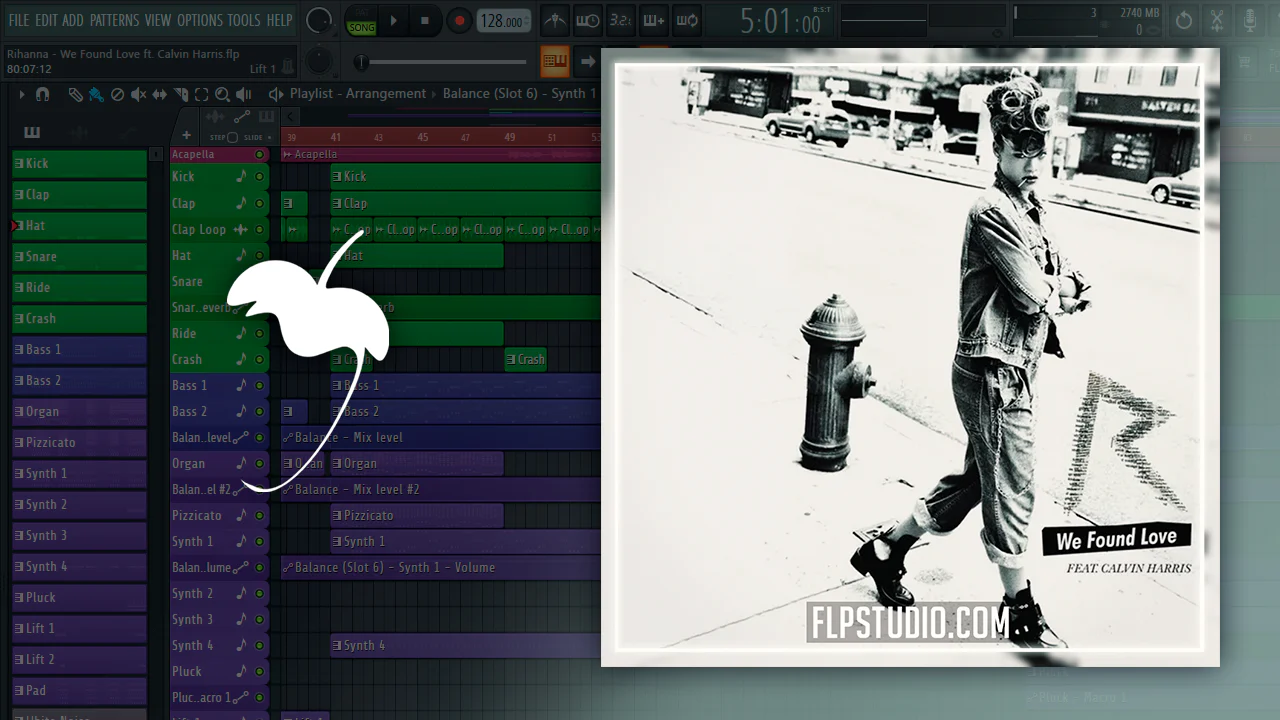The width and height of the screenshot is (1280, 720).
Task: Click the speaker icon before Playlist title
Action: coord(276,94)
